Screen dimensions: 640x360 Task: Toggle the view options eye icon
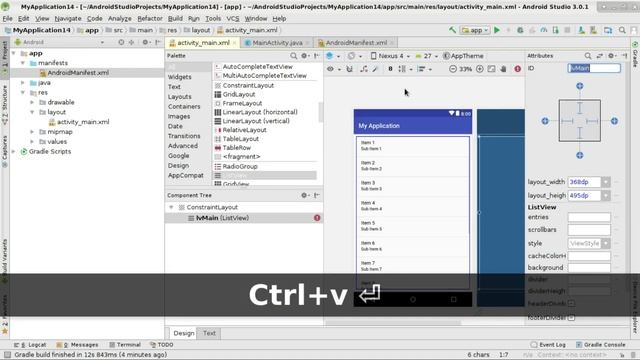click(x=331, y=69)
